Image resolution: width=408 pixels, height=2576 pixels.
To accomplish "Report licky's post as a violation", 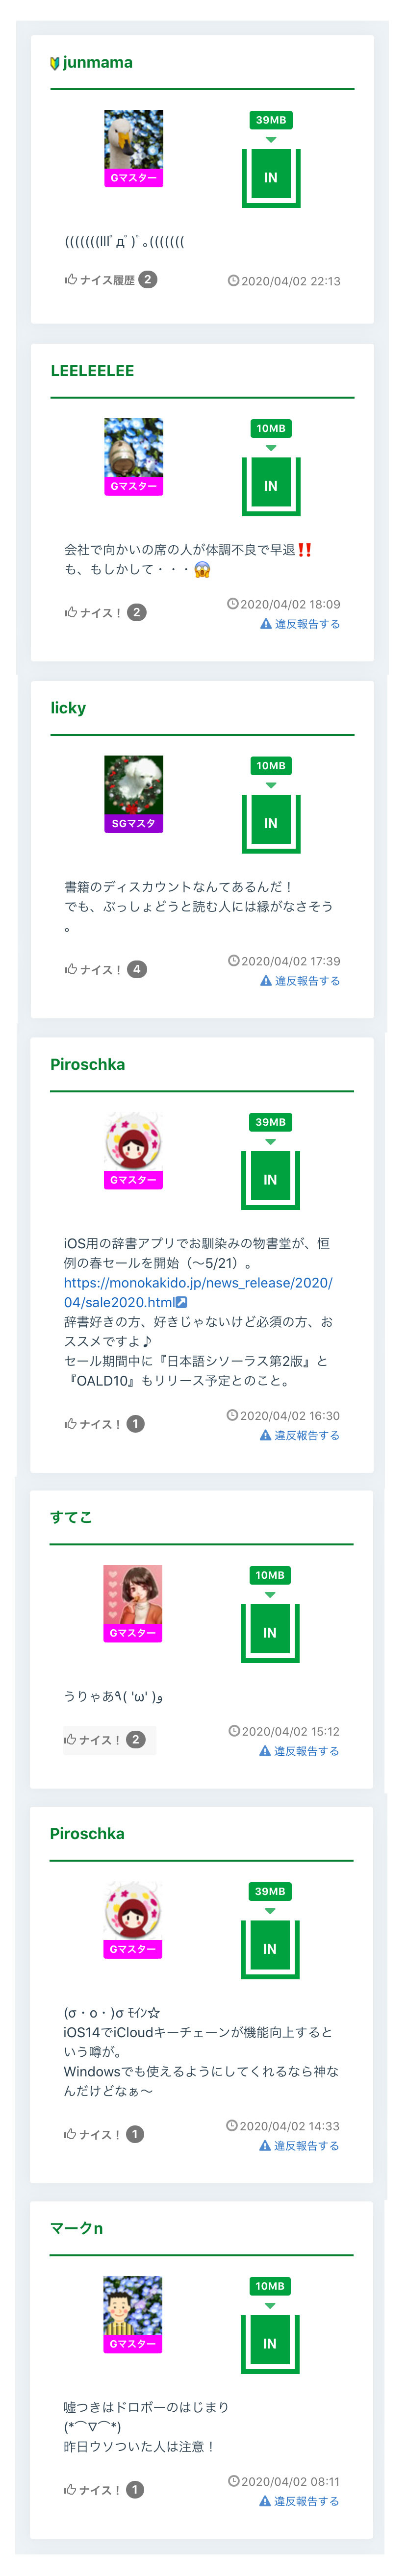I will click(x=300, y=981).
